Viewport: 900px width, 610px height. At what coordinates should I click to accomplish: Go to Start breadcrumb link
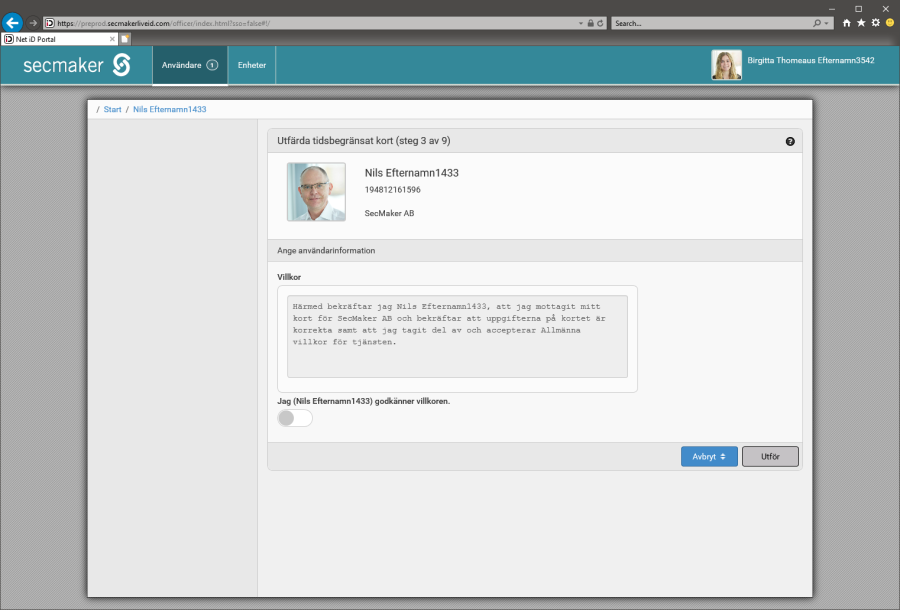[x=112, y=109]
